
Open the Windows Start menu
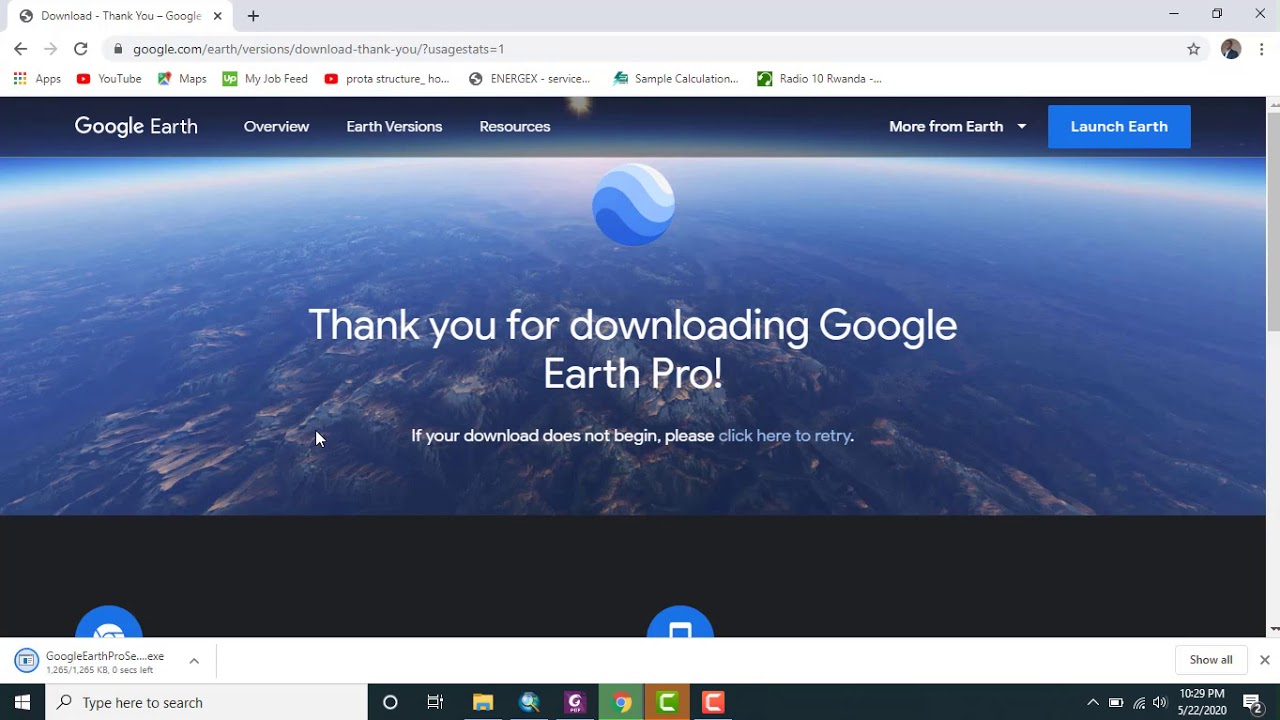coord(22,702)
